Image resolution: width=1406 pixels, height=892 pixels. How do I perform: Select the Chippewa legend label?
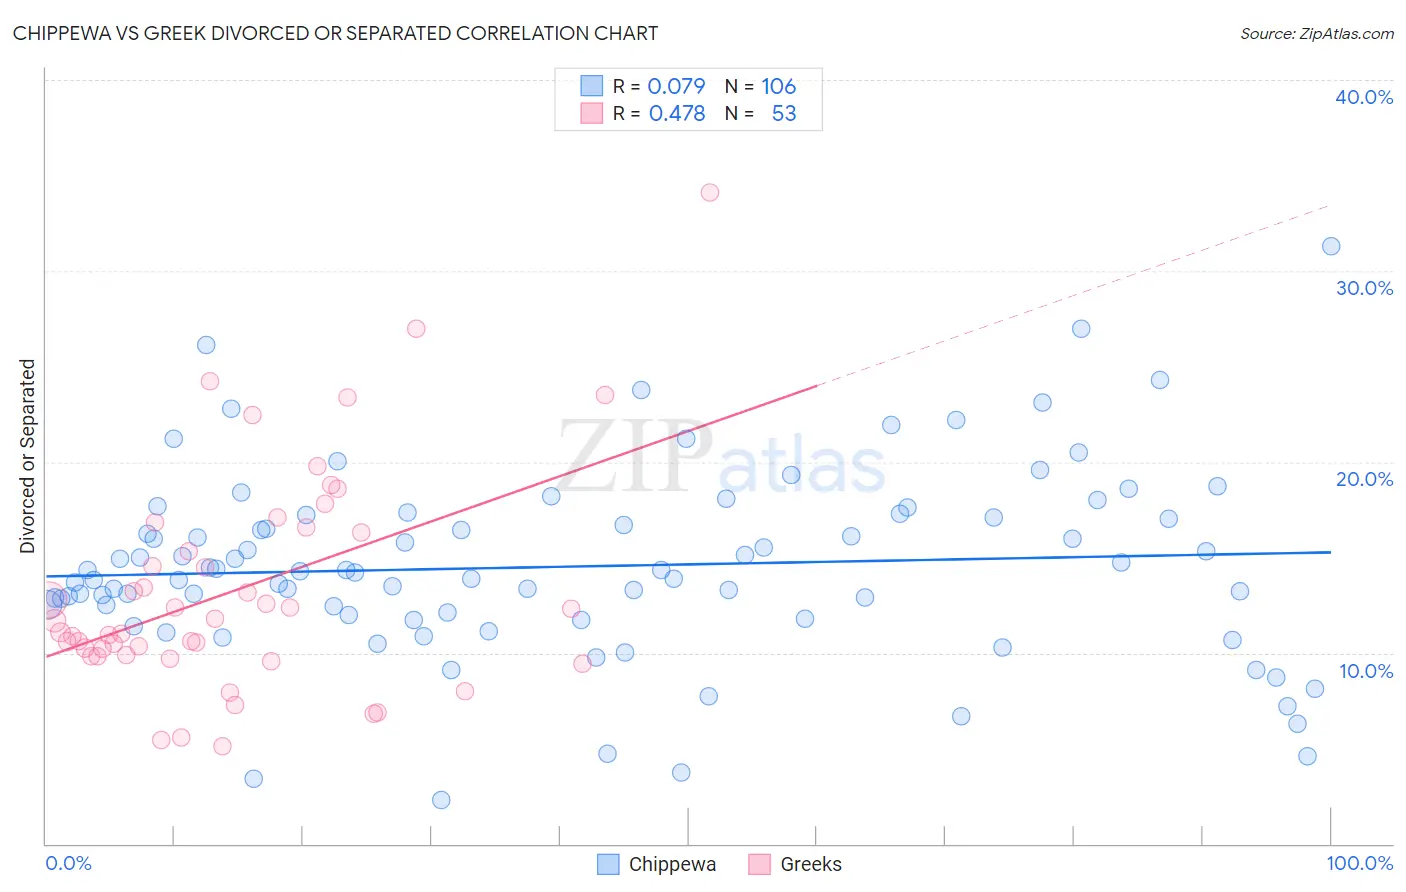672,864
